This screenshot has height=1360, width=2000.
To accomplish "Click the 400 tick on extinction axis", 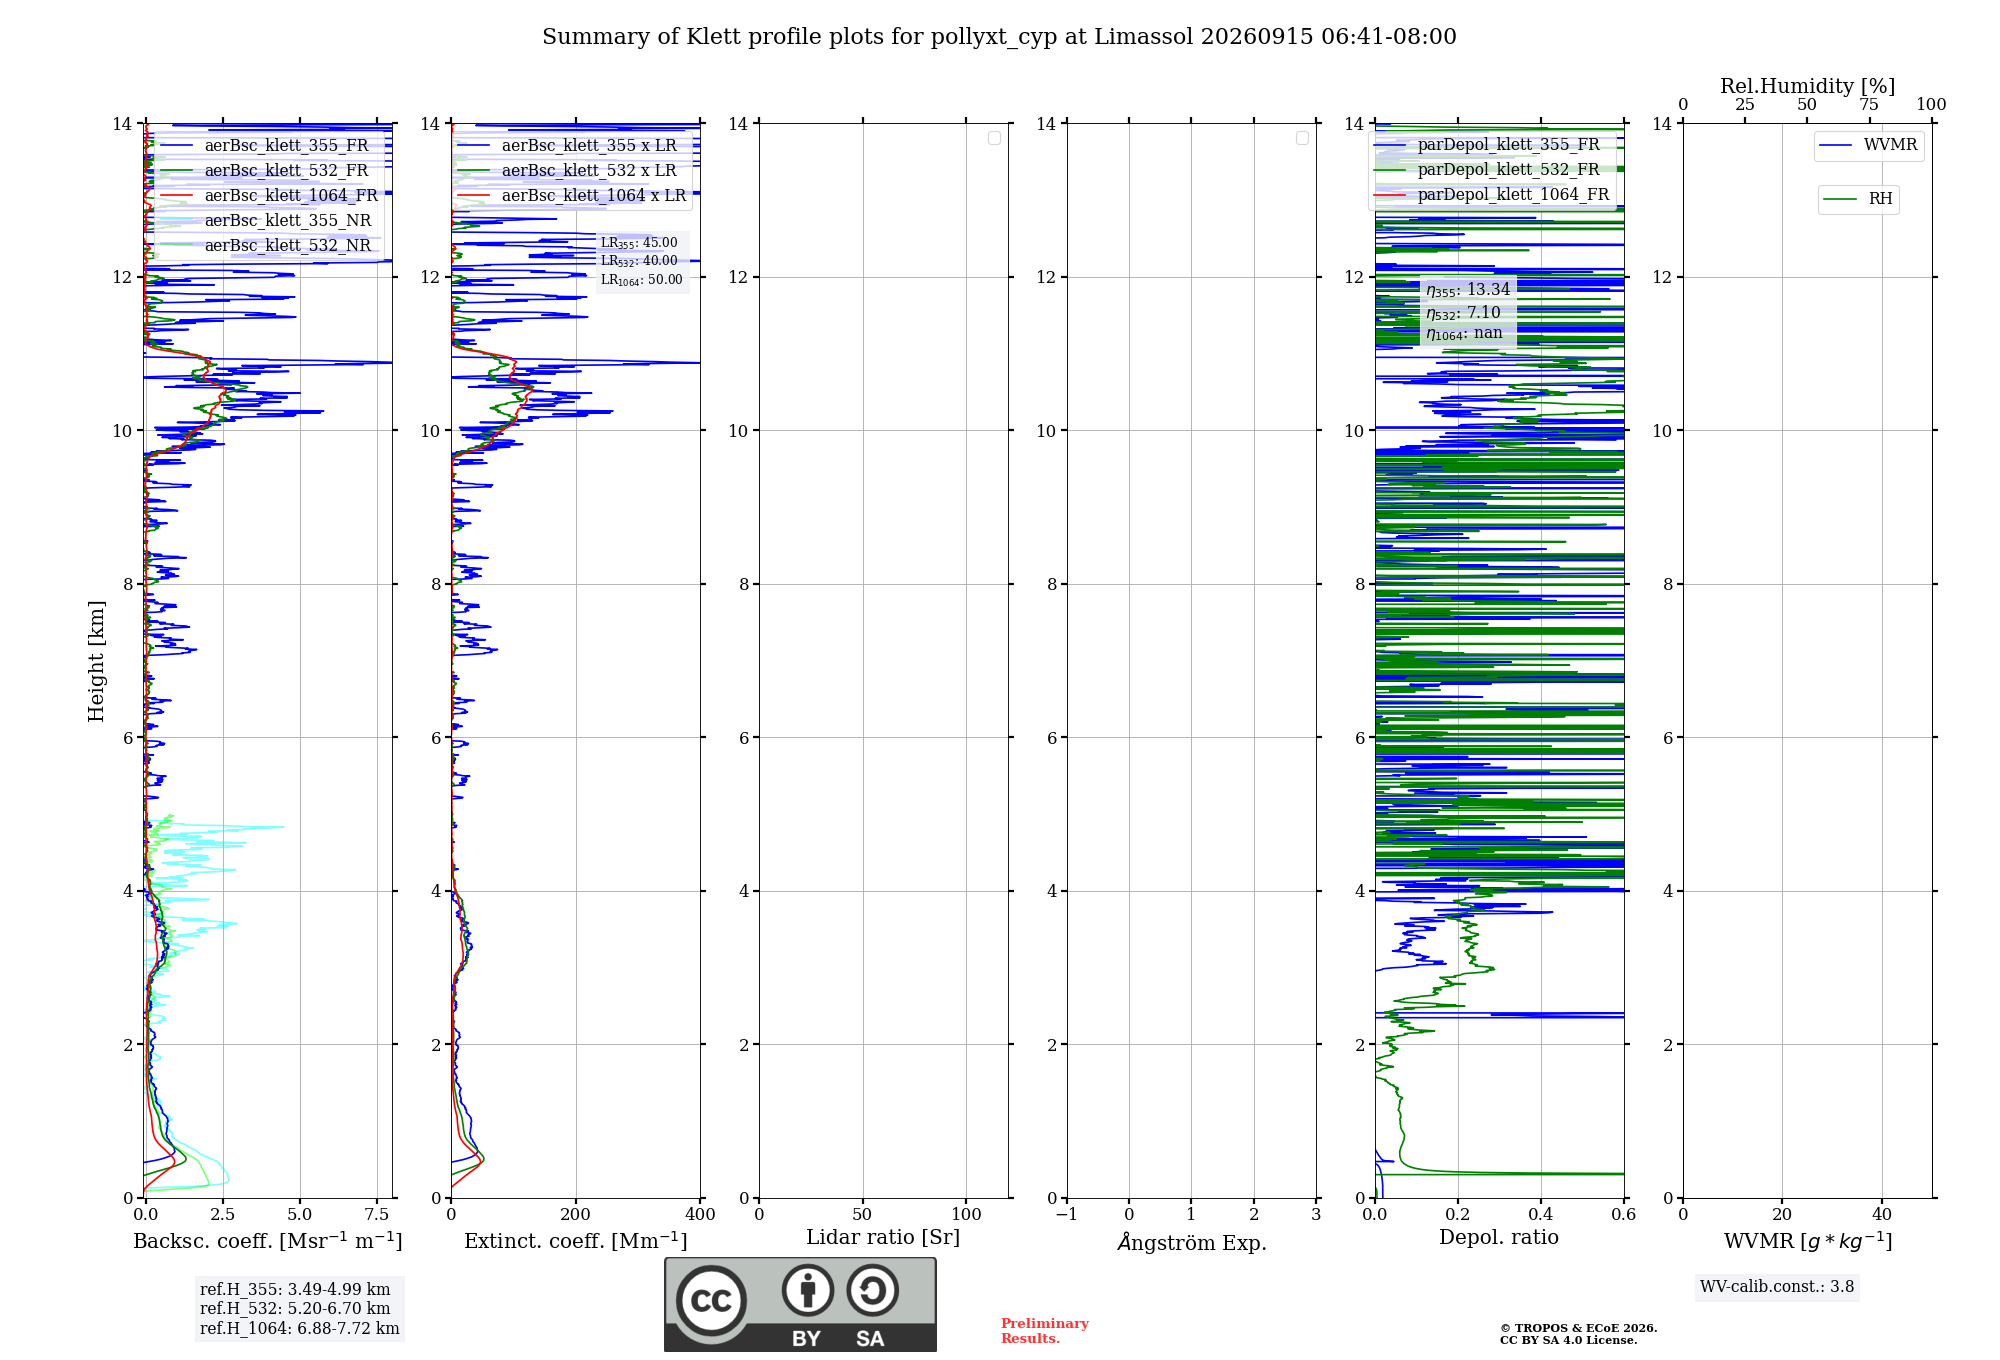I will point(700,1215).
